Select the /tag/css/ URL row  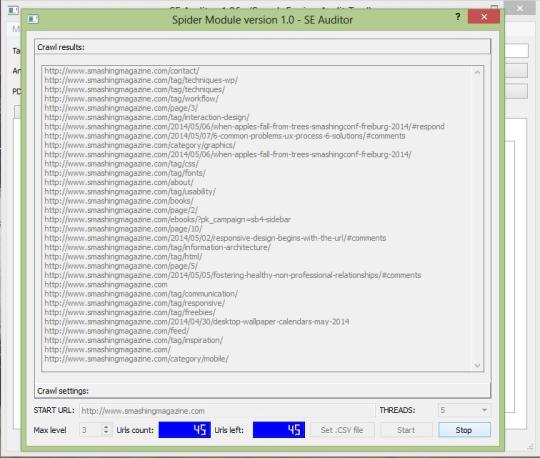122,164
